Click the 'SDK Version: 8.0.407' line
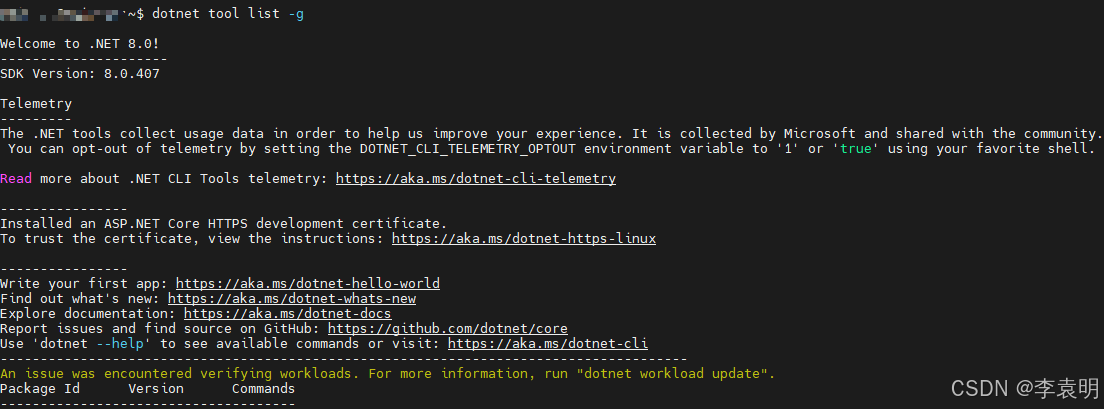Image resolution: width=1104 pixels, height=409 pixels. pyautogui.click(x=80, y=73)
